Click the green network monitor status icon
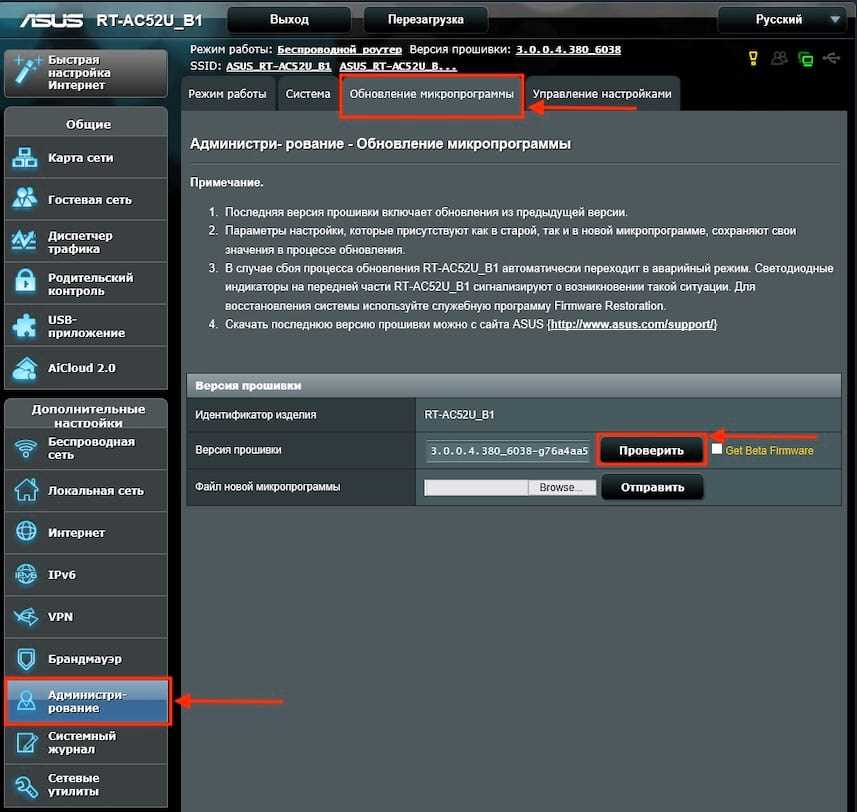 coord(806,58)
